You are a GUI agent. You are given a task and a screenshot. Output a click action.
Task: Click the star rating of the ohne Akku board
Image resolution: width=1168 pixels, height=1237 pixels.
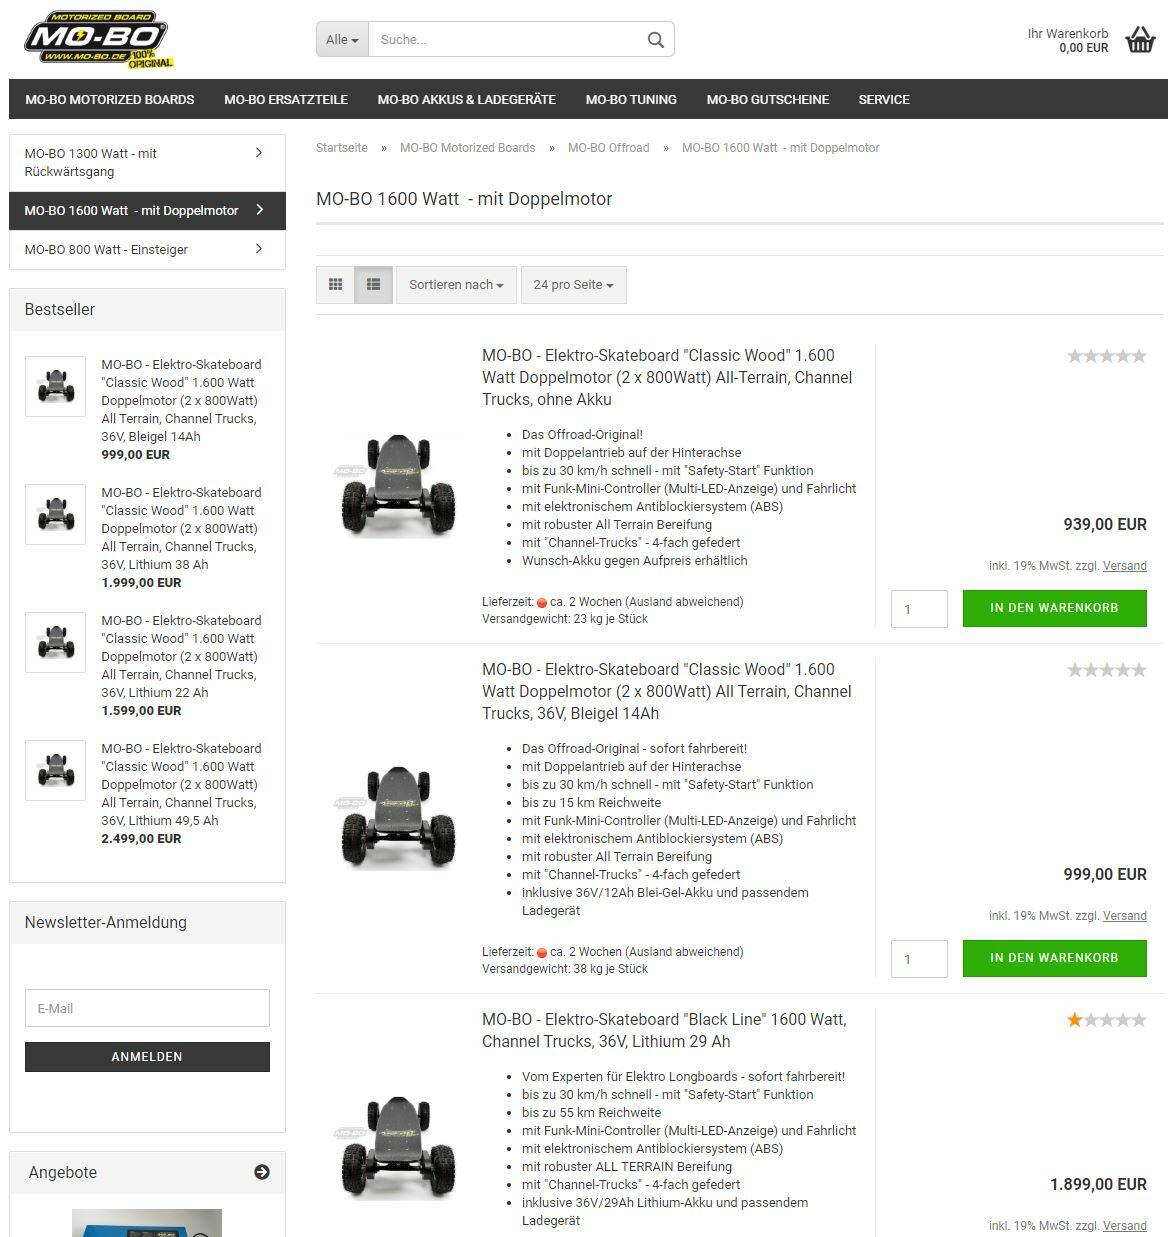coord(1106,356)
